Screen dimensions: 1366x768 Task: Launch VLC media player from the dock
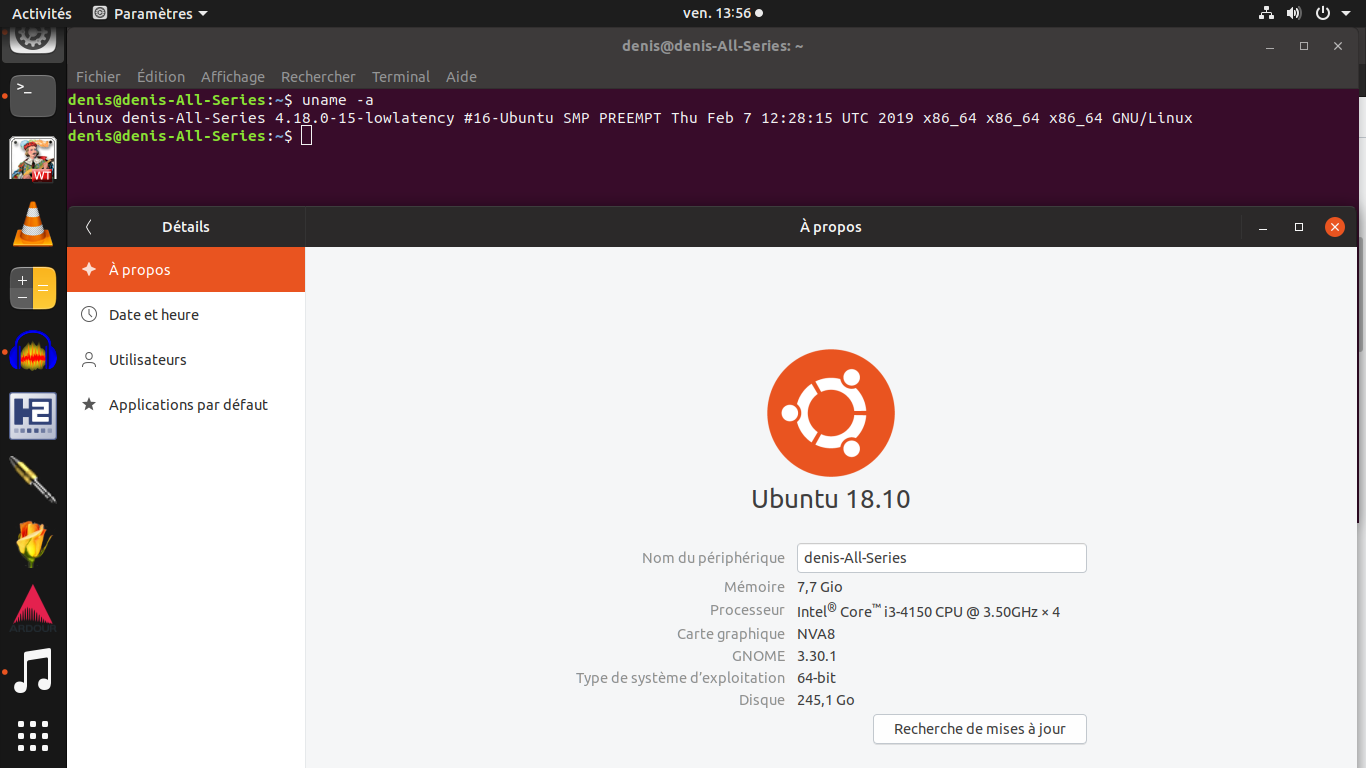coord(33,223)
